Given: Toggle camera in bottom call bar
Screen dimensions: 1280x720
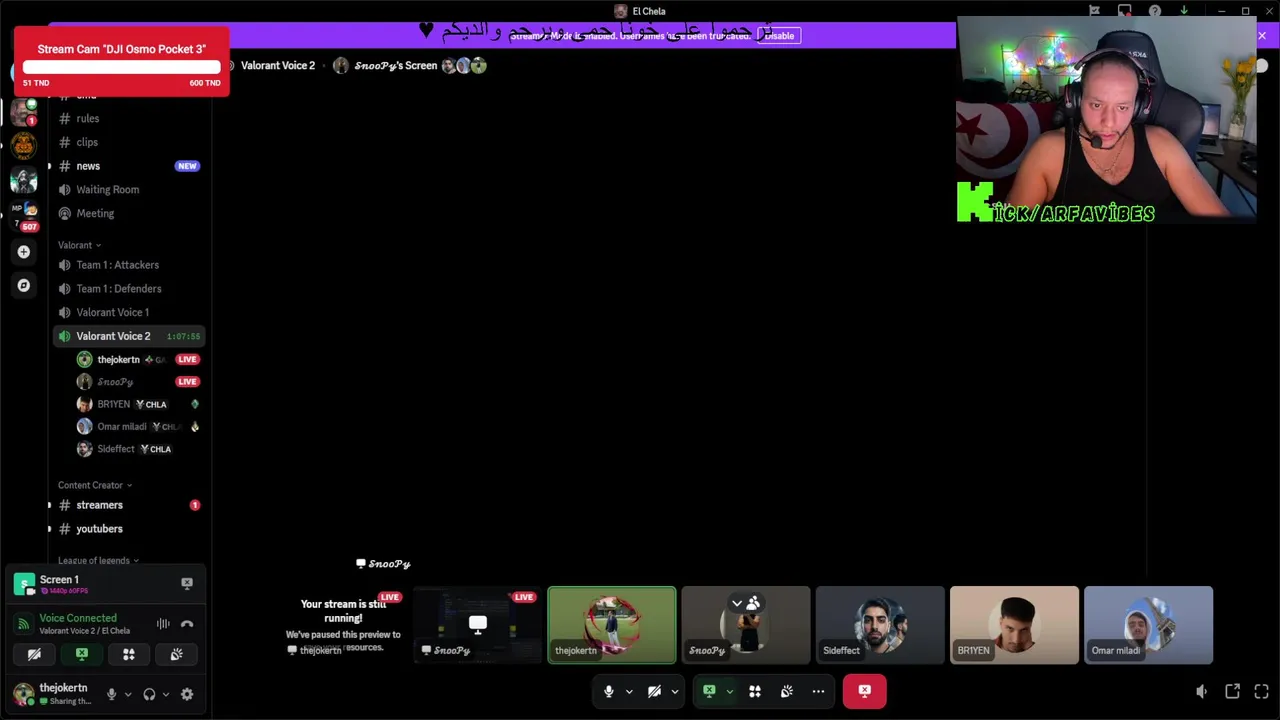Looking at the screenshot, I should [654, 691].
